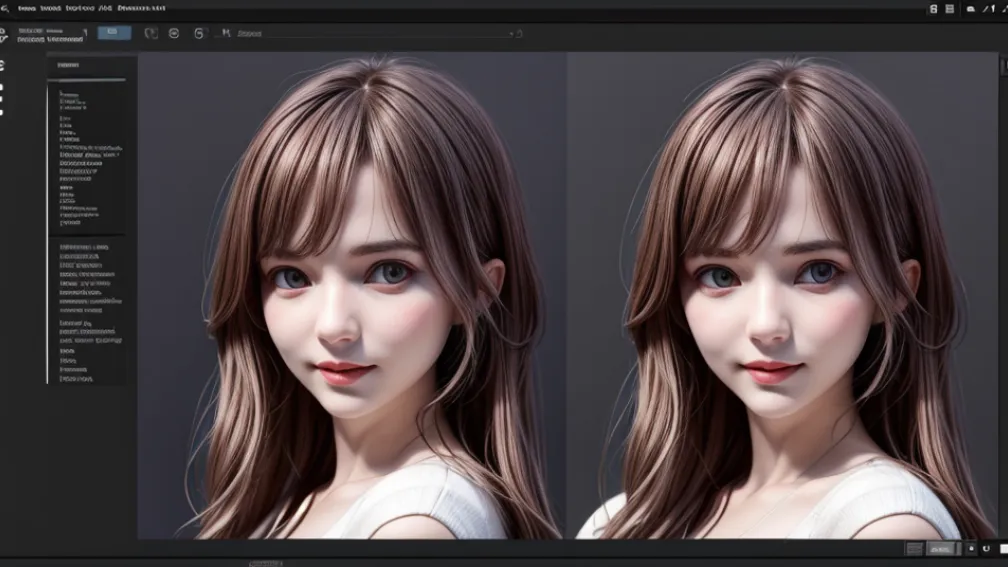This screenshot has height=567, width=1008.
Task: Select the tab header atop the left panel
Action: [x=68, y=65]
